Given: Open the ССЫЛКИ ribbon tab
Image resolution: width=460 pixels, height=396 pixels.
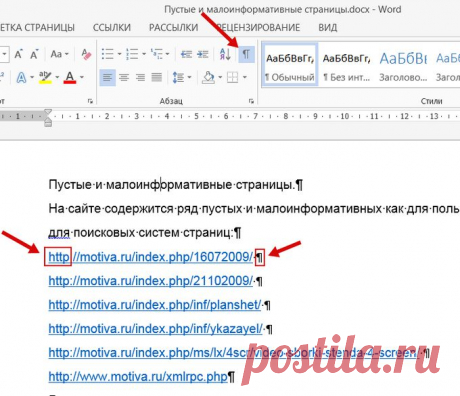Looking at the screenshot, I should pyautogui.click(x=112, y=27).
